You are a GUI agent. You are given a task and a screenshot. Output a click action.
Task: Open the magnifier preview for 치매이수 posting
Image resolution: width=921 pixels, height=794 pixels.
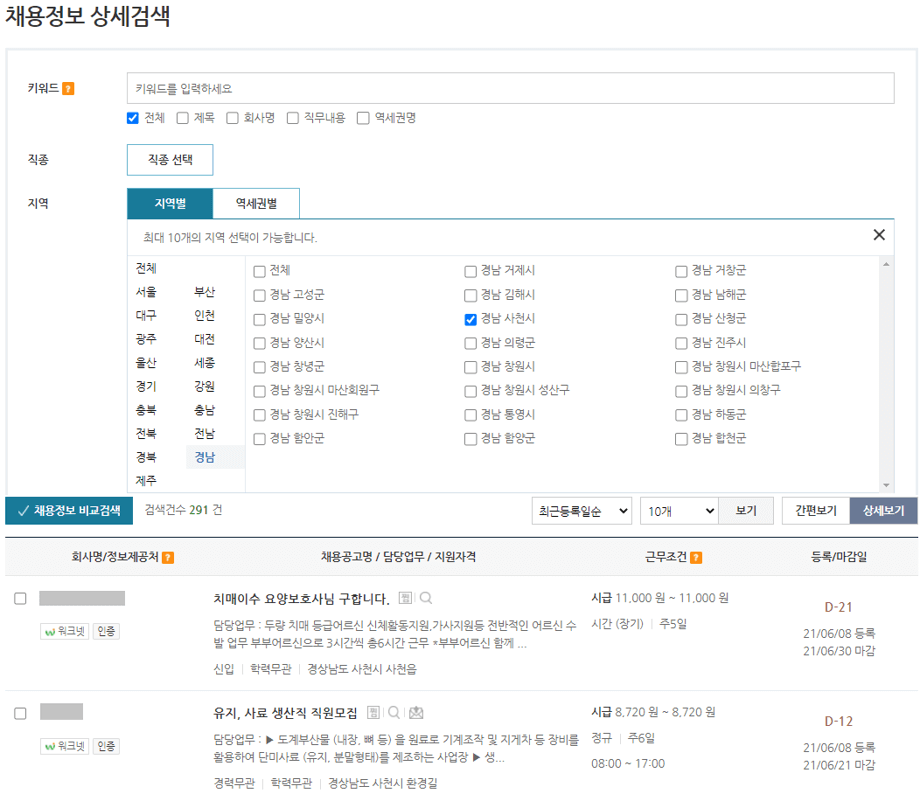click(426, 598)
